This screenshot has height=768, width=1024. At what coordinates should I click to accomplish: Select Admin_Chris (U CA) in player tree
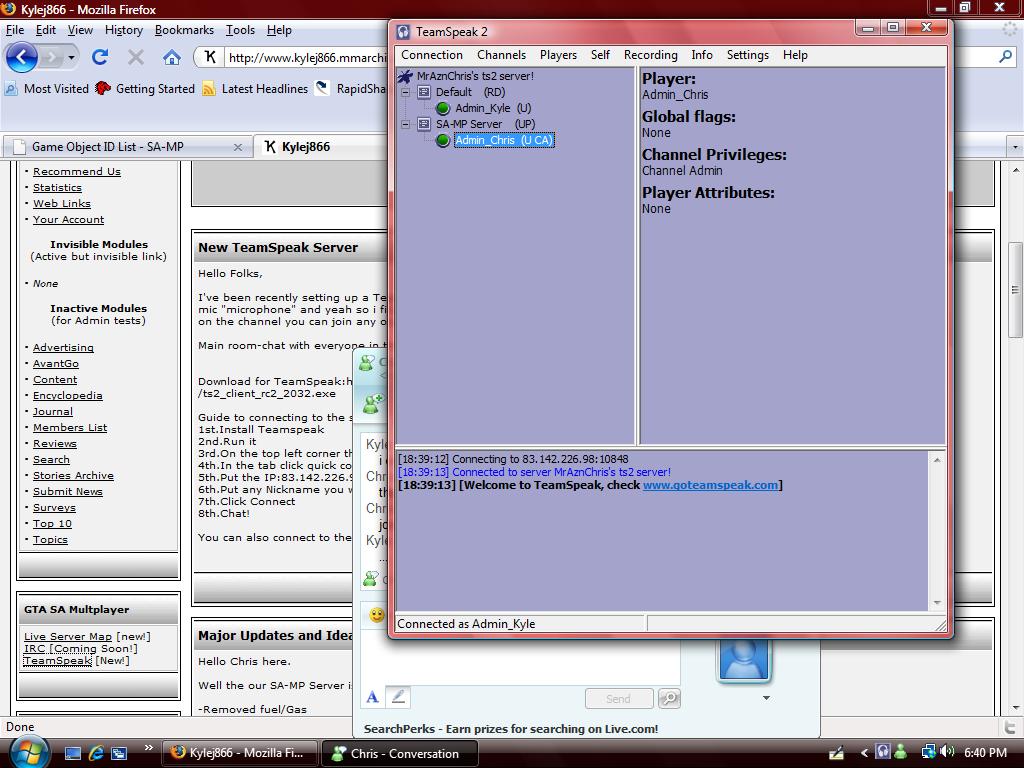pyautogui.click(x=504, y=140)
